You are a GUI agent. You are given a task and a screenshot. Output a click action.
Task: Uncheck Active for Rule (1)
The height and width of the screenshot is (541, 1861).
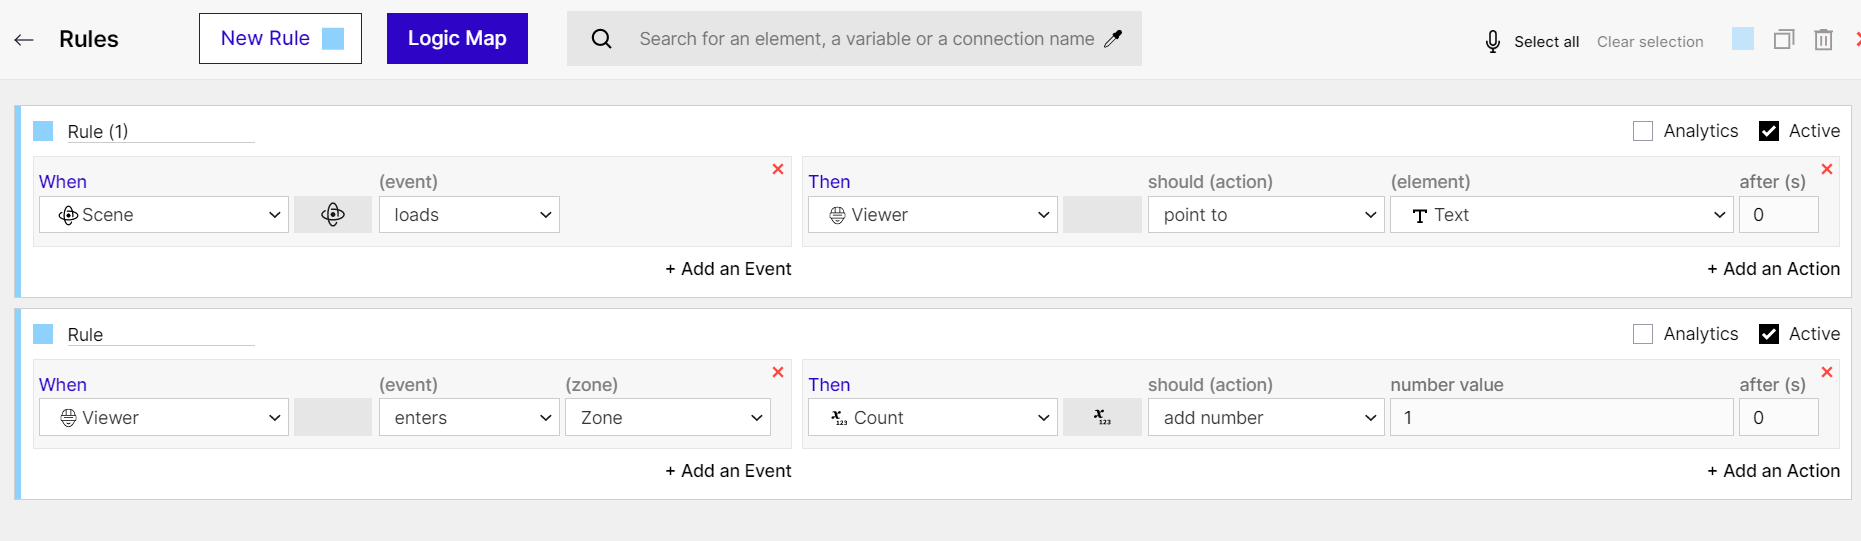click(1769, 131)
